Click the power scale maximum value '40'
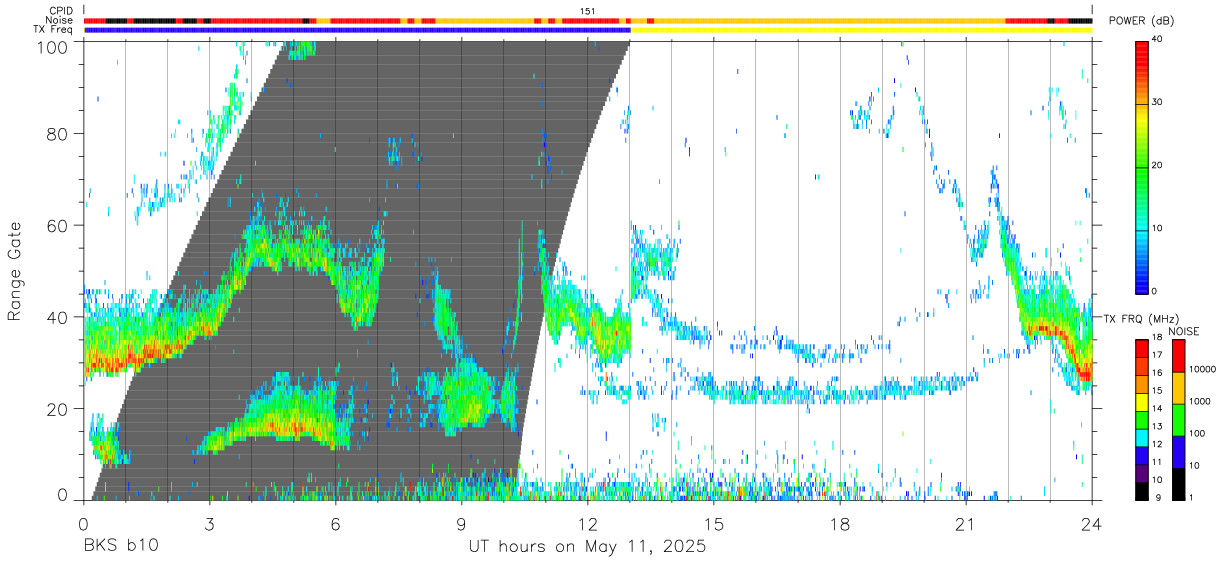Image resolution: width=1228 pixels, height=567 pixels. coord(1157,40)
